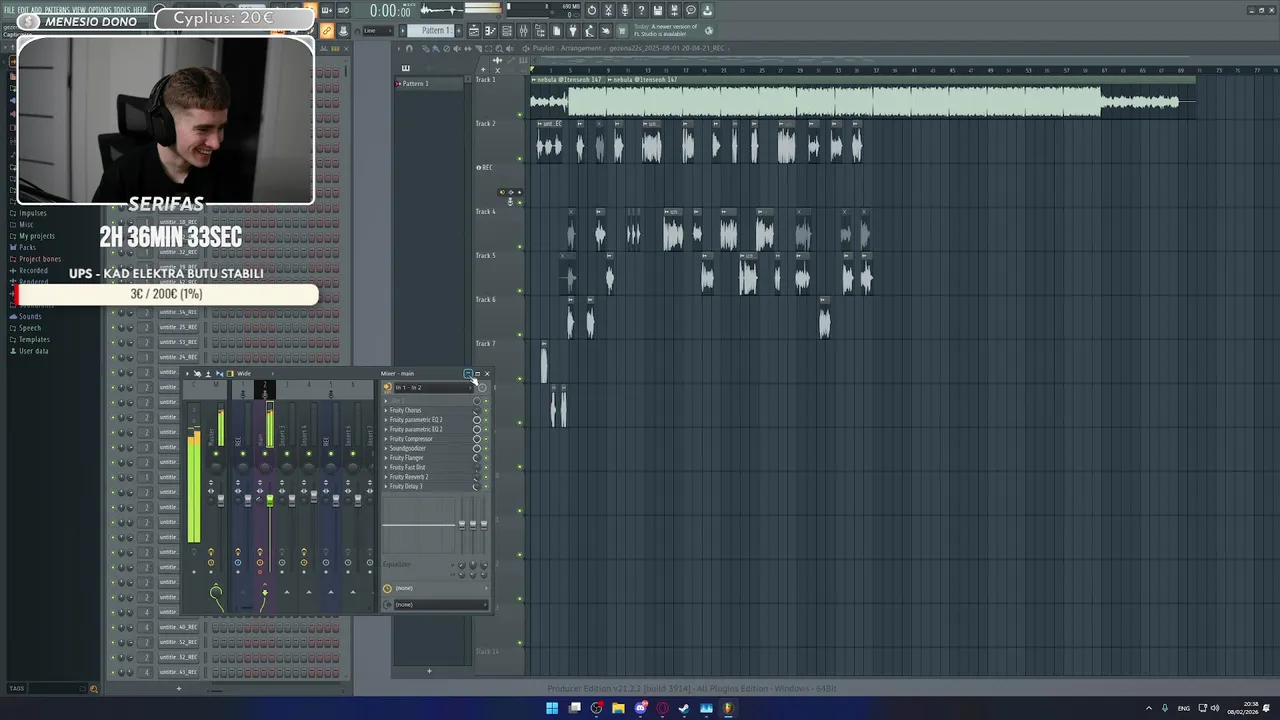Screen dimensions: 1280x720
Task: Click the audio input icon in Mixer panel
Action: (x=388, y=388)
